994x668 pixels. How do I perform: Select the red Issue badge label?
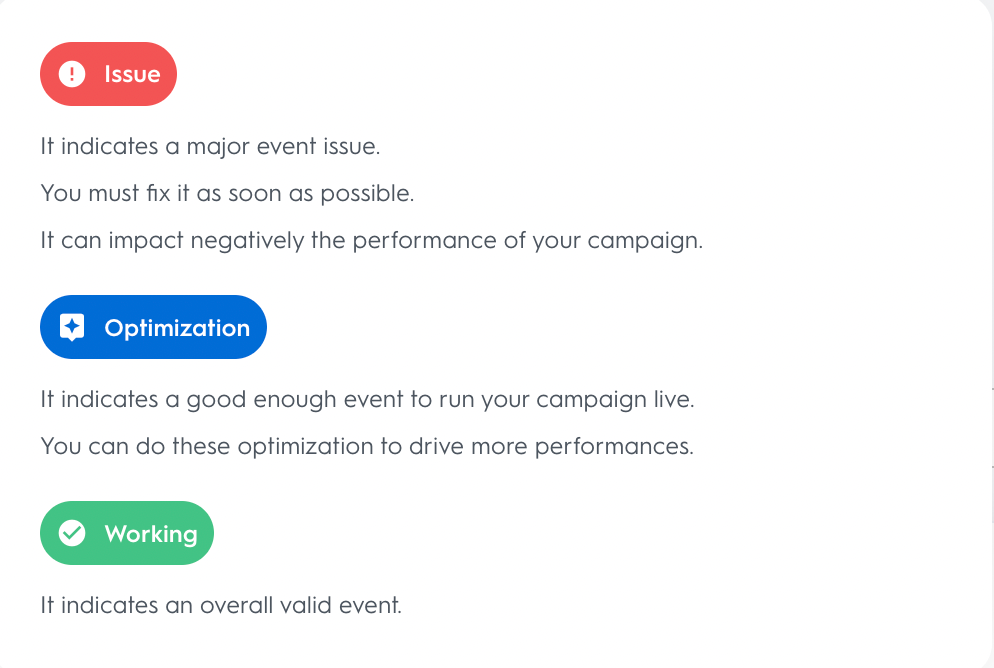click(132, 74)
